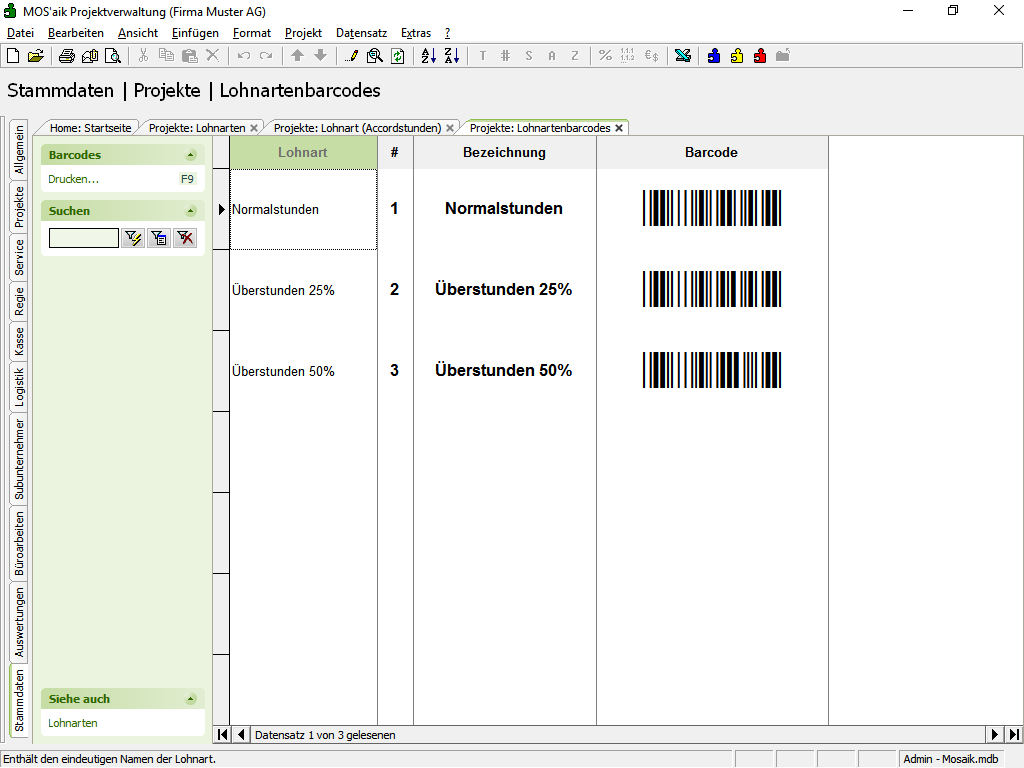1024x768 pixels.
Task: Close the Projekte: Lohnarten tab
Action: [x=254, y=128]
